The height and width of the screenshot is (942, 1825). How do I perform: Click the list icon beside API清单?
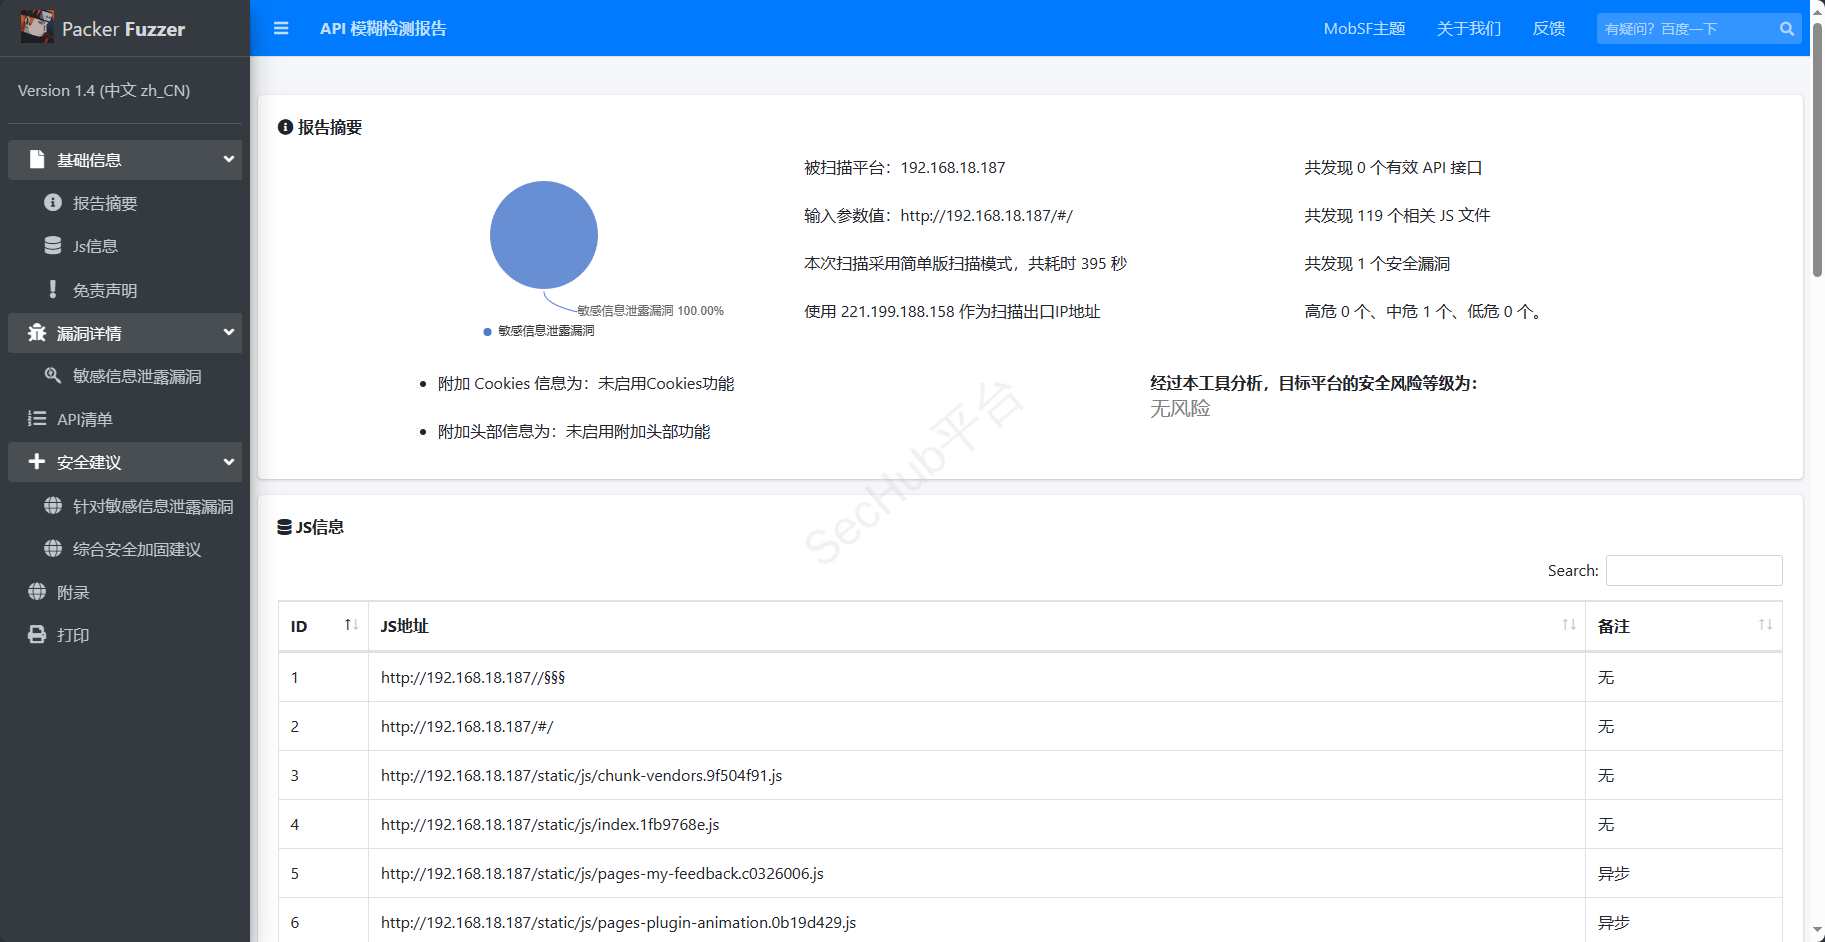coord(37,419)
